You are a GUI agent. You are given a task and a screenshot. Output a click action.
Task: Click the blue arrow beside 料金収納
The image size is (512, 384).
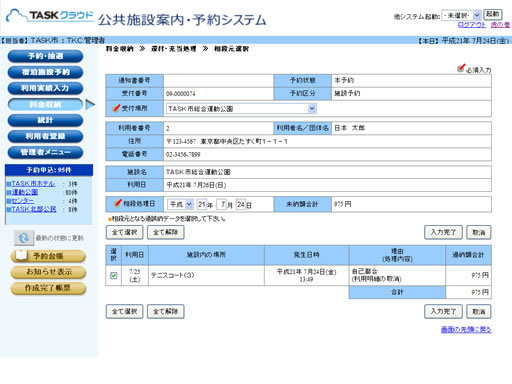90,104
